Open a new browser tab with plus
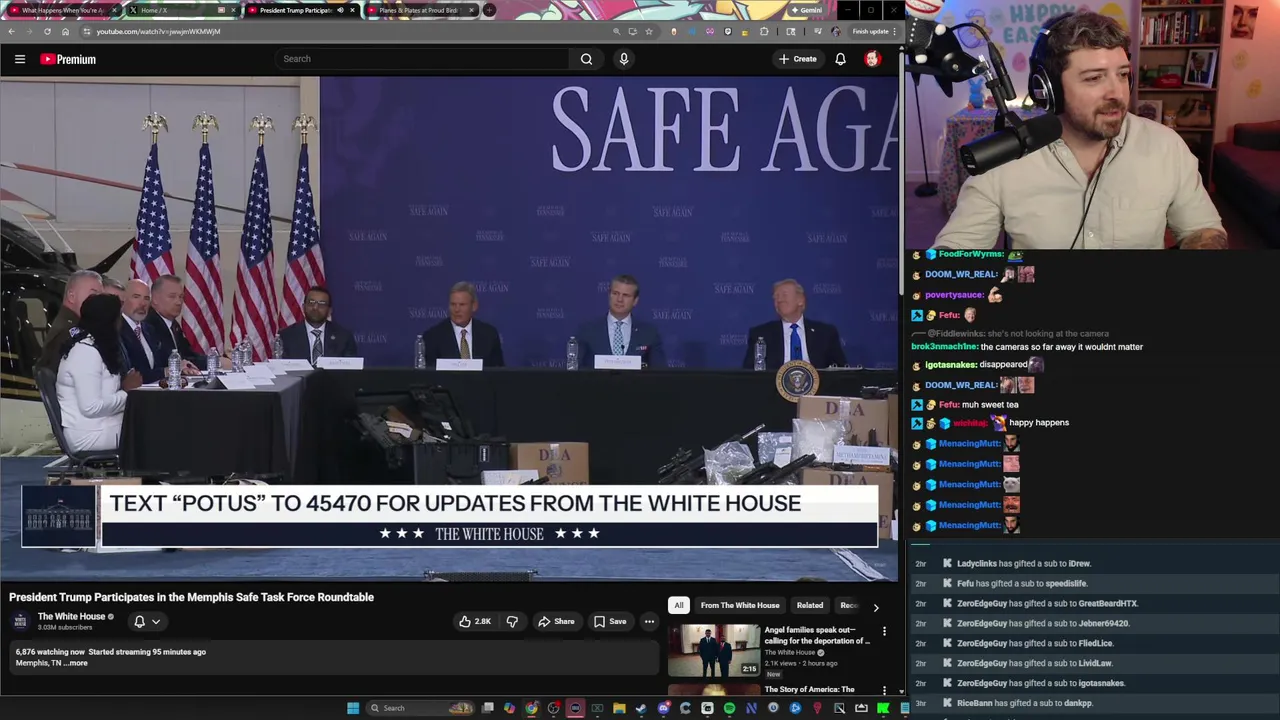Viewport: 1280px width, 720px height. [489, 10]
